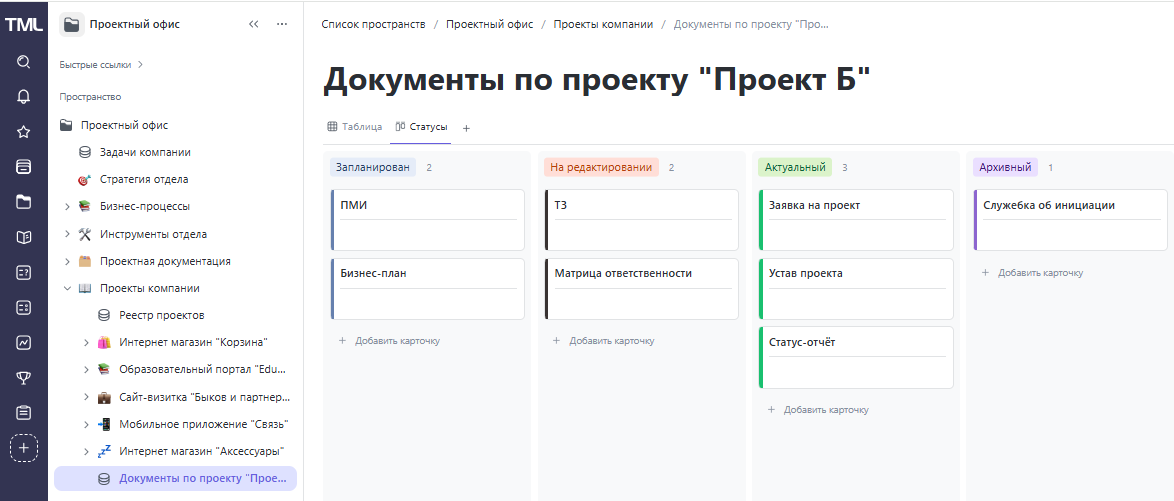Click the Проектный офис header folder icon
This screenshot has height=501, width=1174.
coord(72,24)
